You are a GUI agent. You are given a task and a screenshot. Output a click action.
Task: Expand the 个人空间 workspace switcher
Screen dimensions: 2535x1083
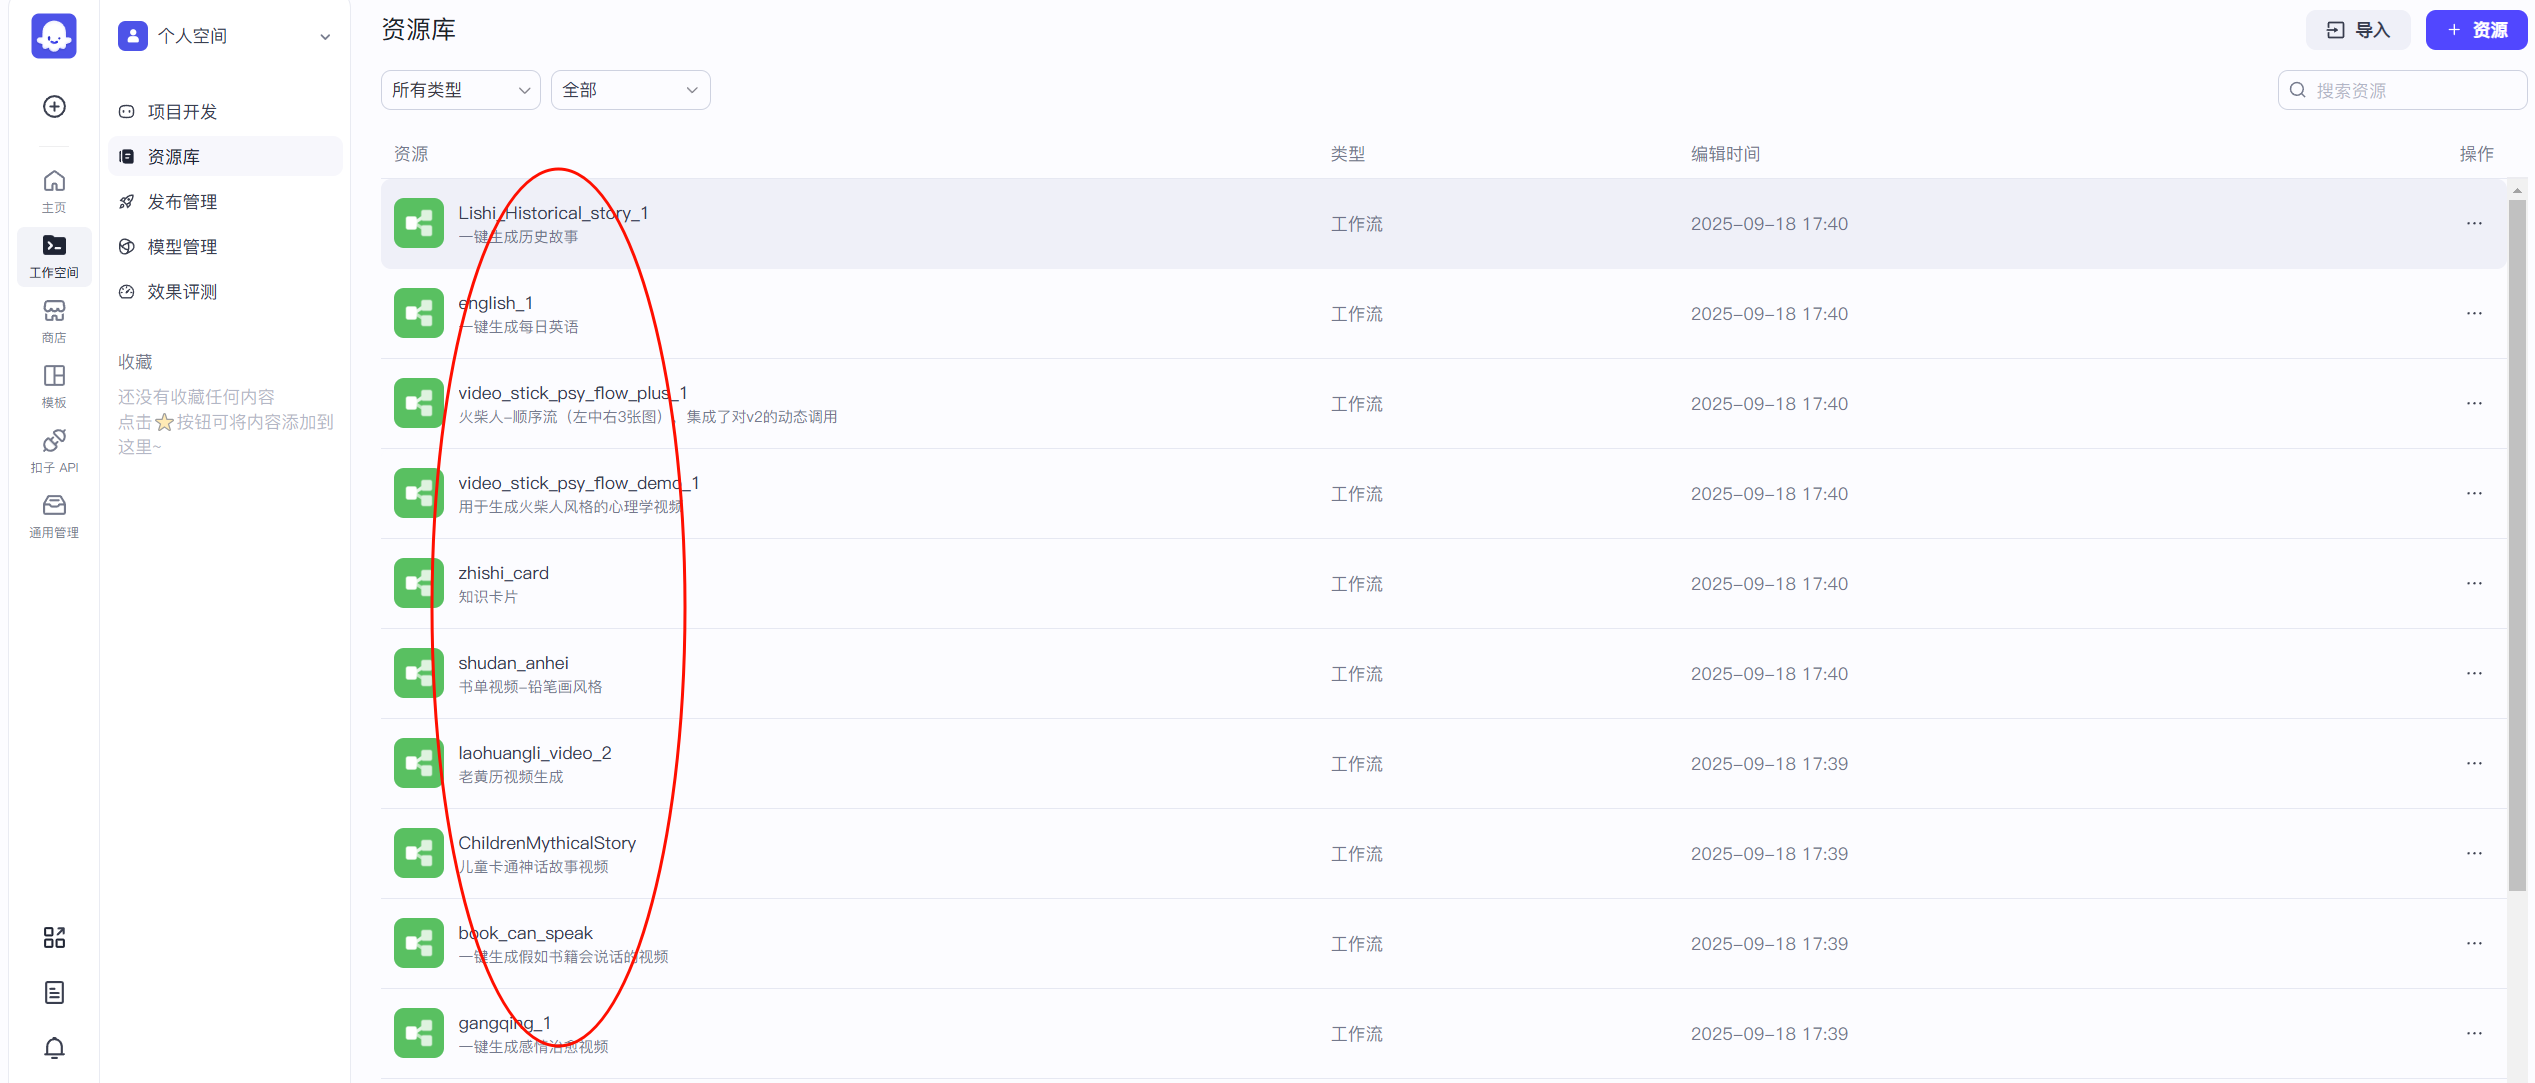tap(225, 36)
